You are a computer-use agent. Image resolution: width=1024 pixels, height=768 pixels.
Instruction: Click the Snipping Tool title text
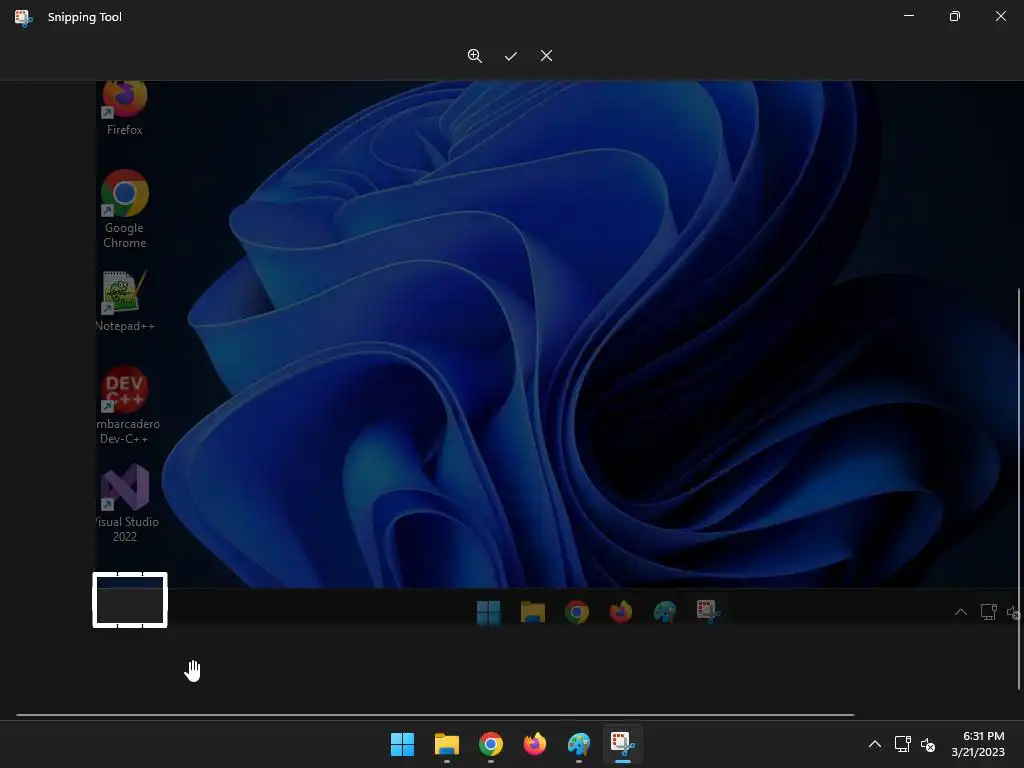click(x=85, y=17)
